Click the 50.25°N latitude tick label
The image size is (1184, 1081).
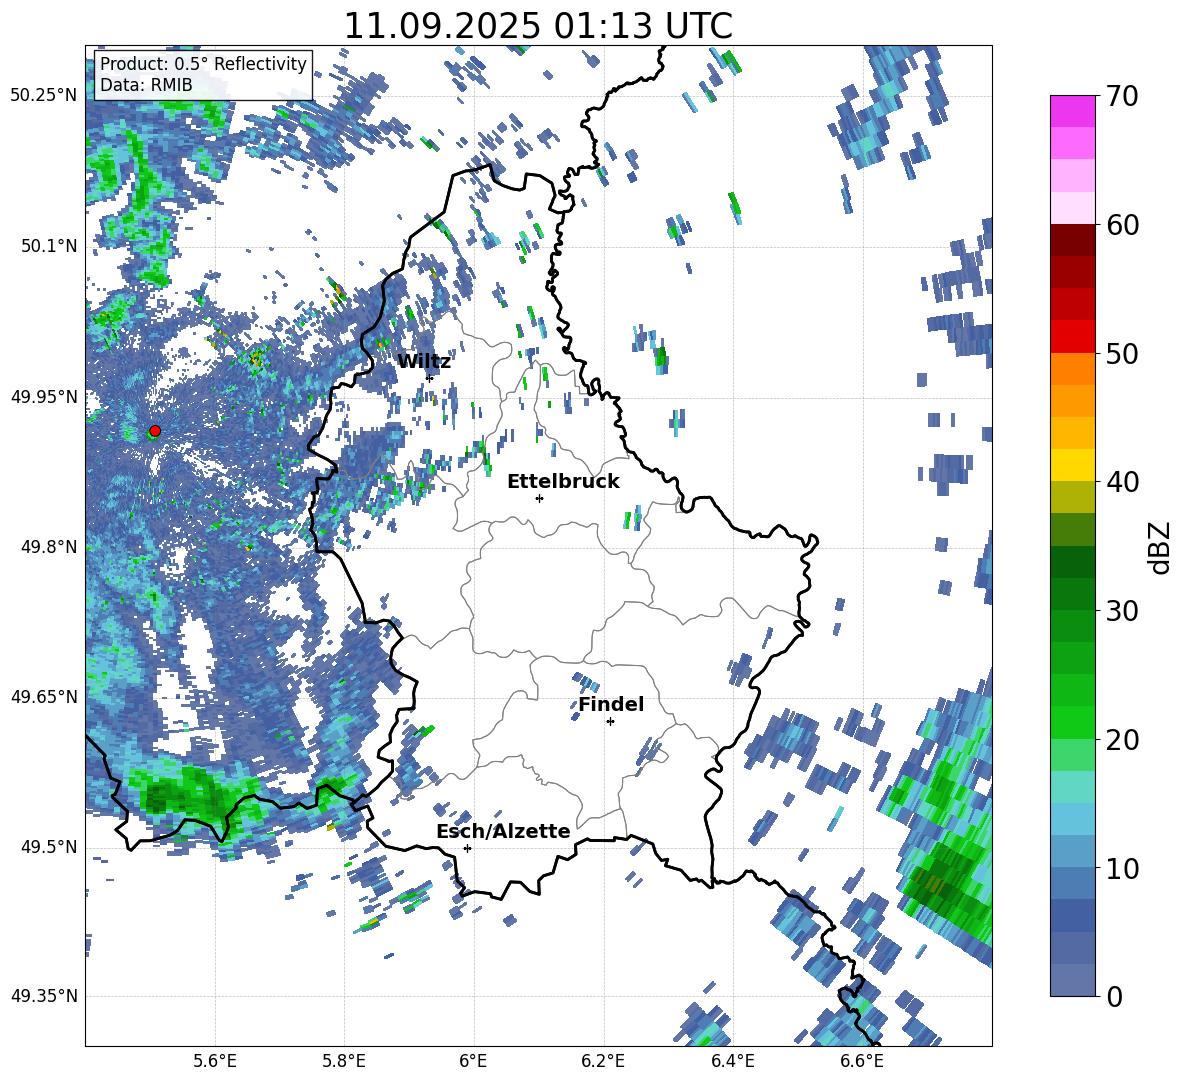click(x=45, y=95)
